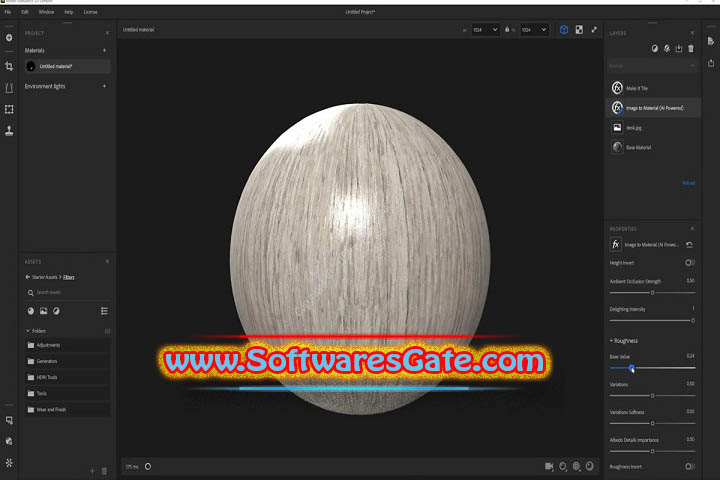Open the document icon on right sidebar
Viewport: 720px width, 480px height.
711,41
